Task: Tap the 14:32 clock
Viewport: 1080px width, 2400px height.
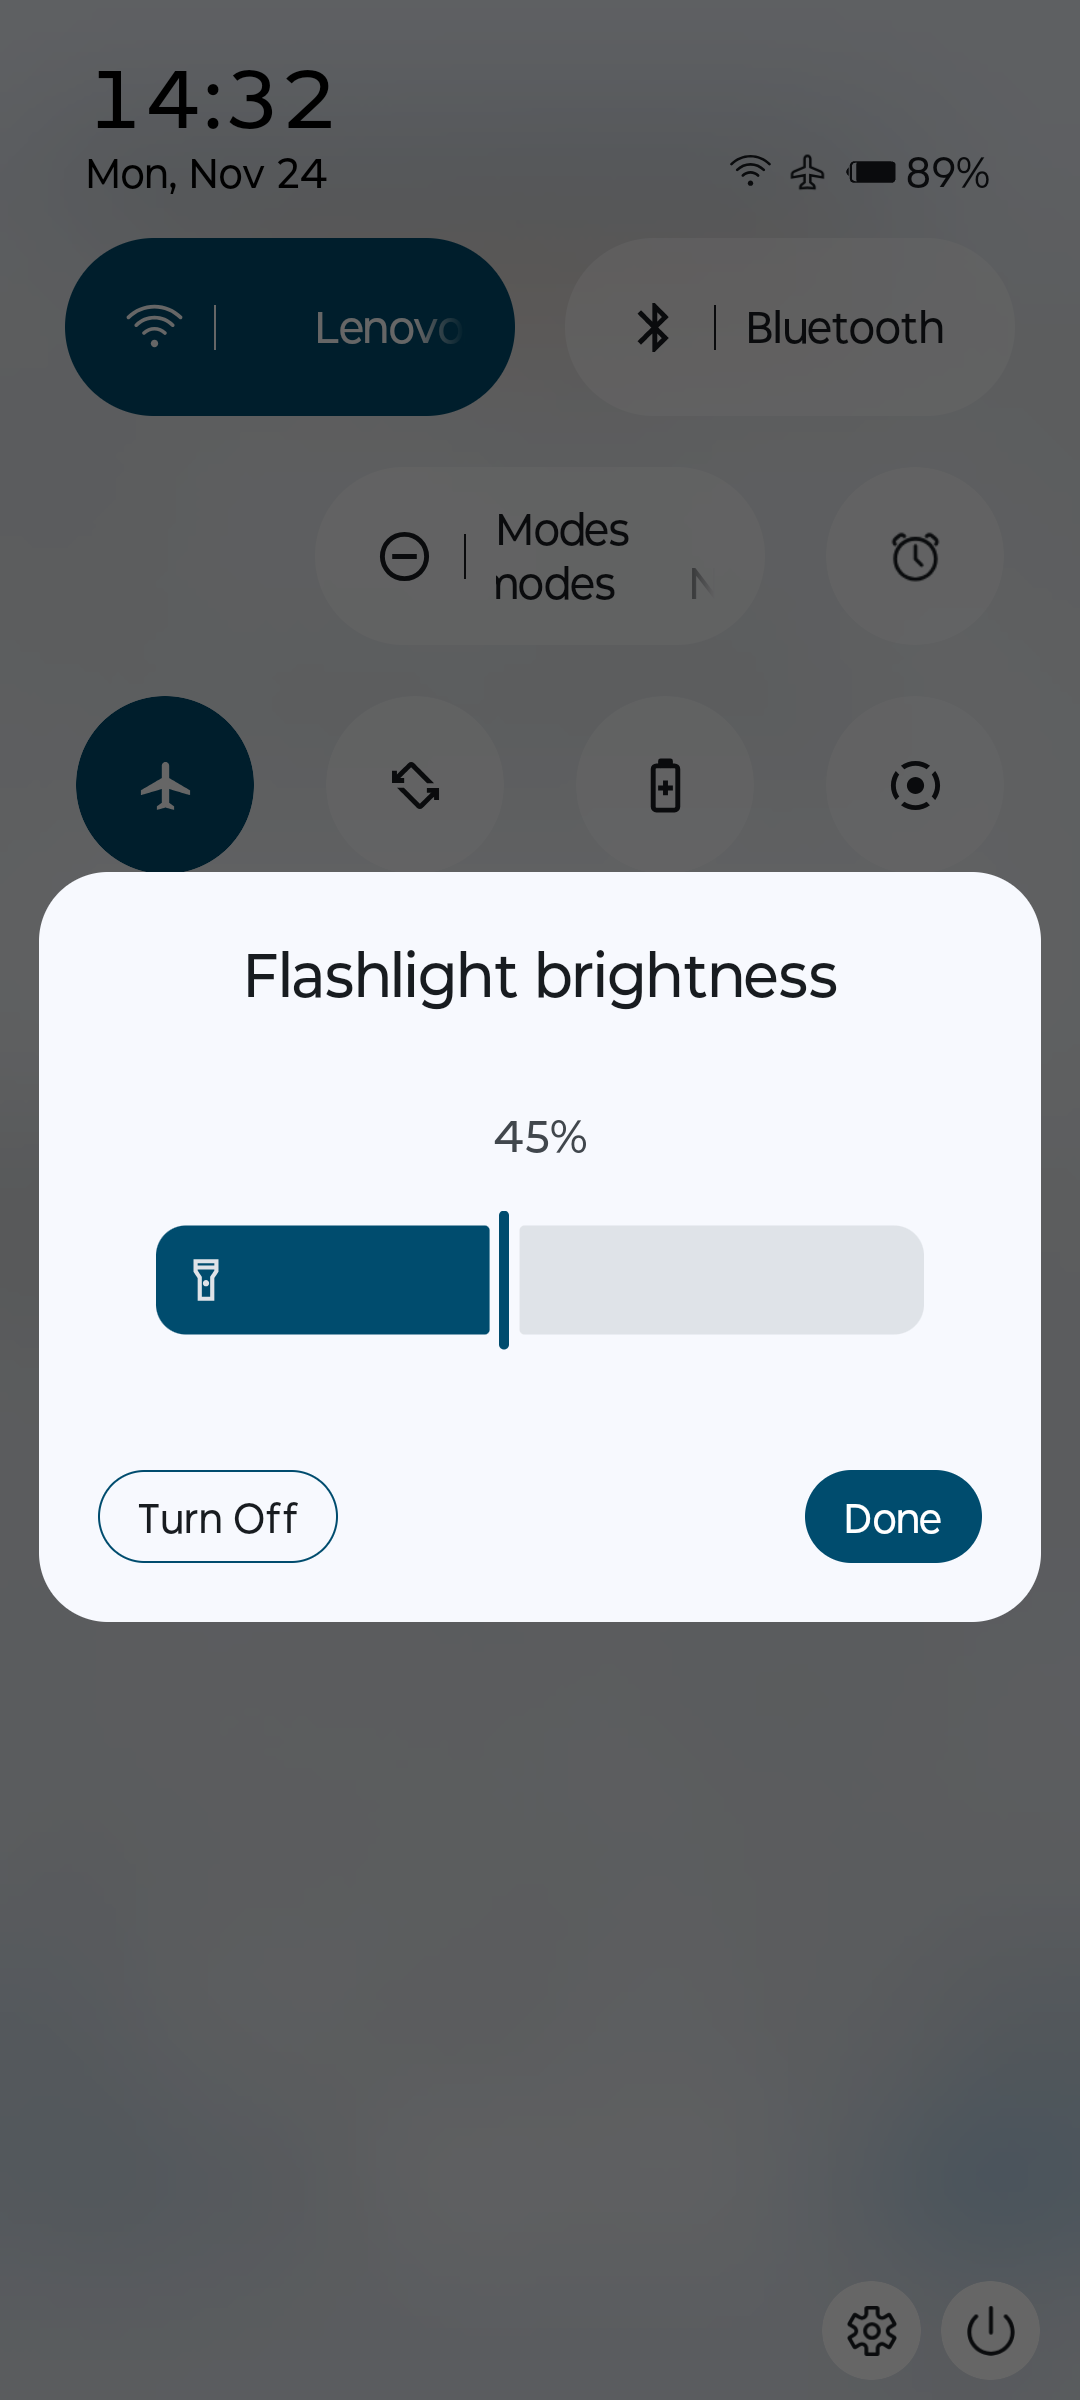Action: click(213, 101)
